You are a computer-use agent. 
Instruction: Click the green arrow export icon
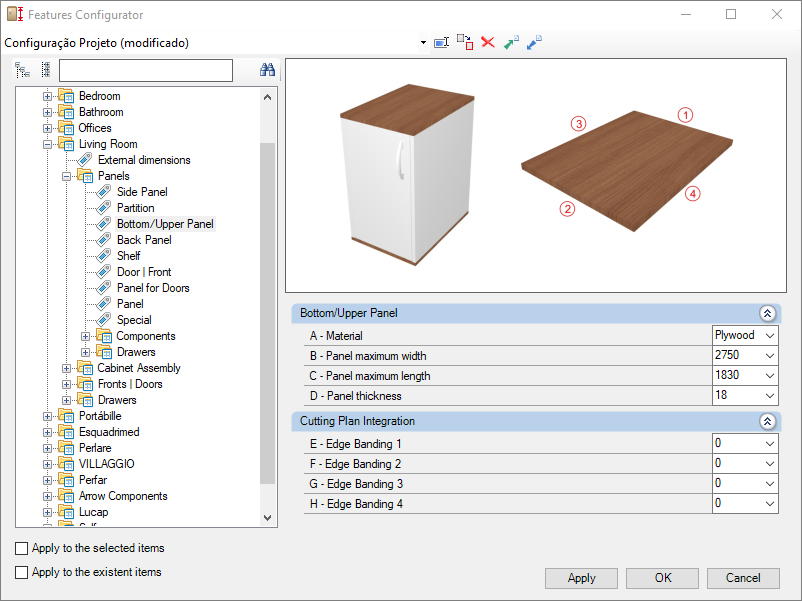(x=511, y=42)
